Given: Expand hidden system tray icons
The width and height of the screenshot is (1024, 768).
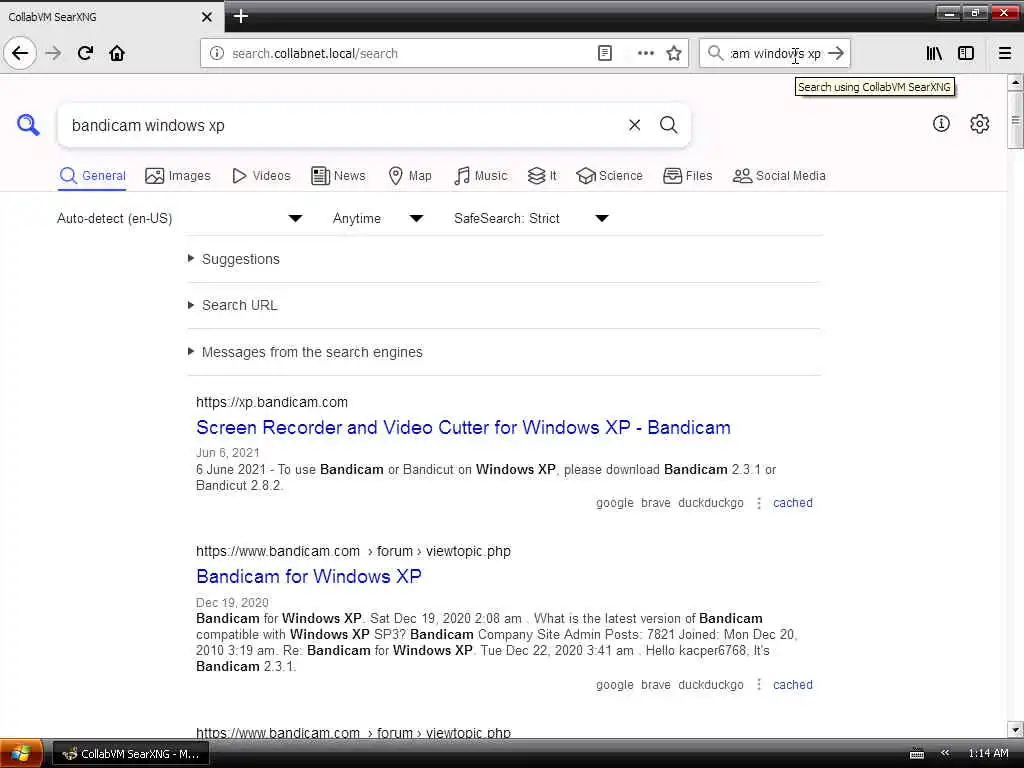Looking at the screenshot, I should (945, 753).
